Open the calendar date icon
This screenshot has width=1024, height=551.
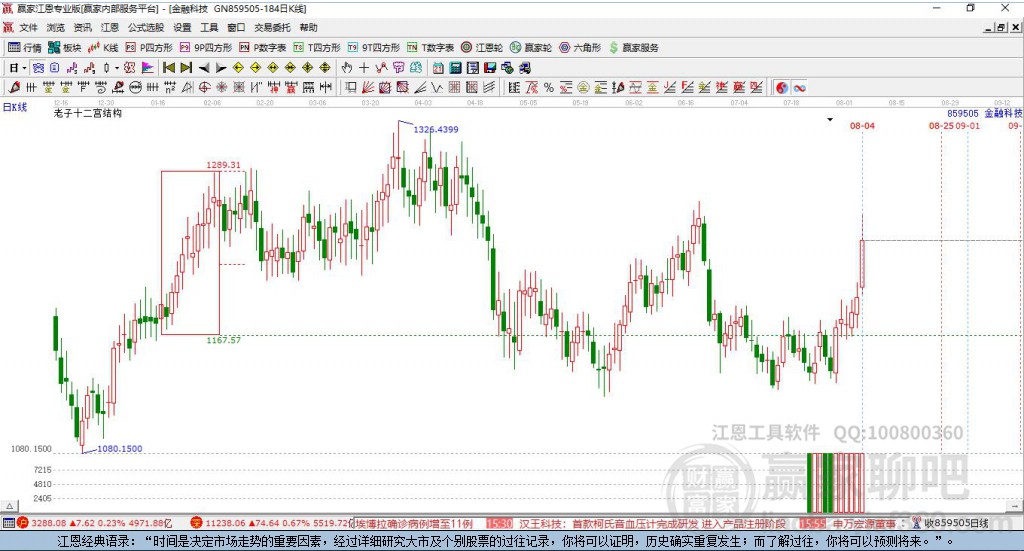438,68
